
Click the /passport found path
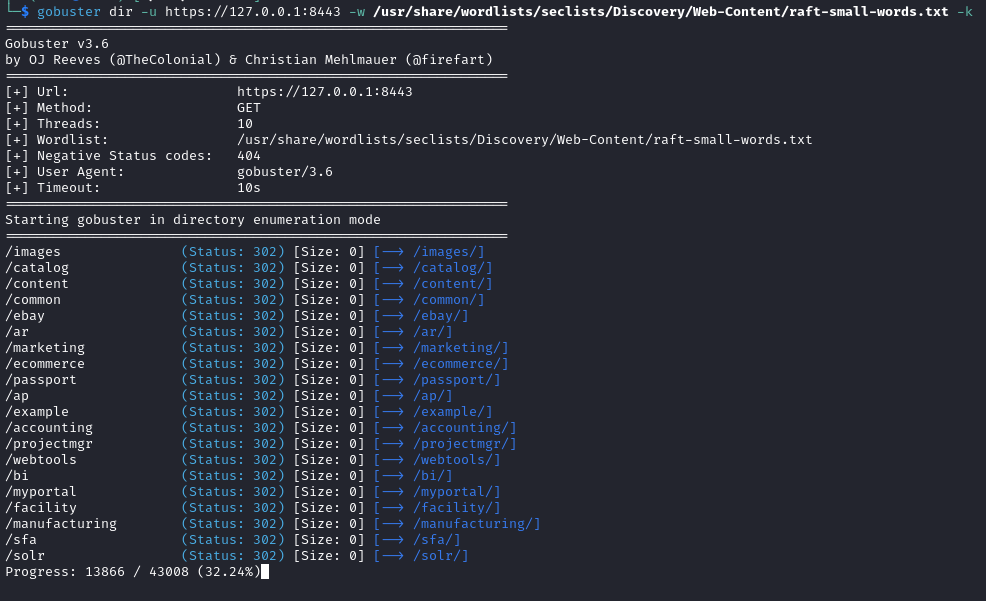pos(41,380)
